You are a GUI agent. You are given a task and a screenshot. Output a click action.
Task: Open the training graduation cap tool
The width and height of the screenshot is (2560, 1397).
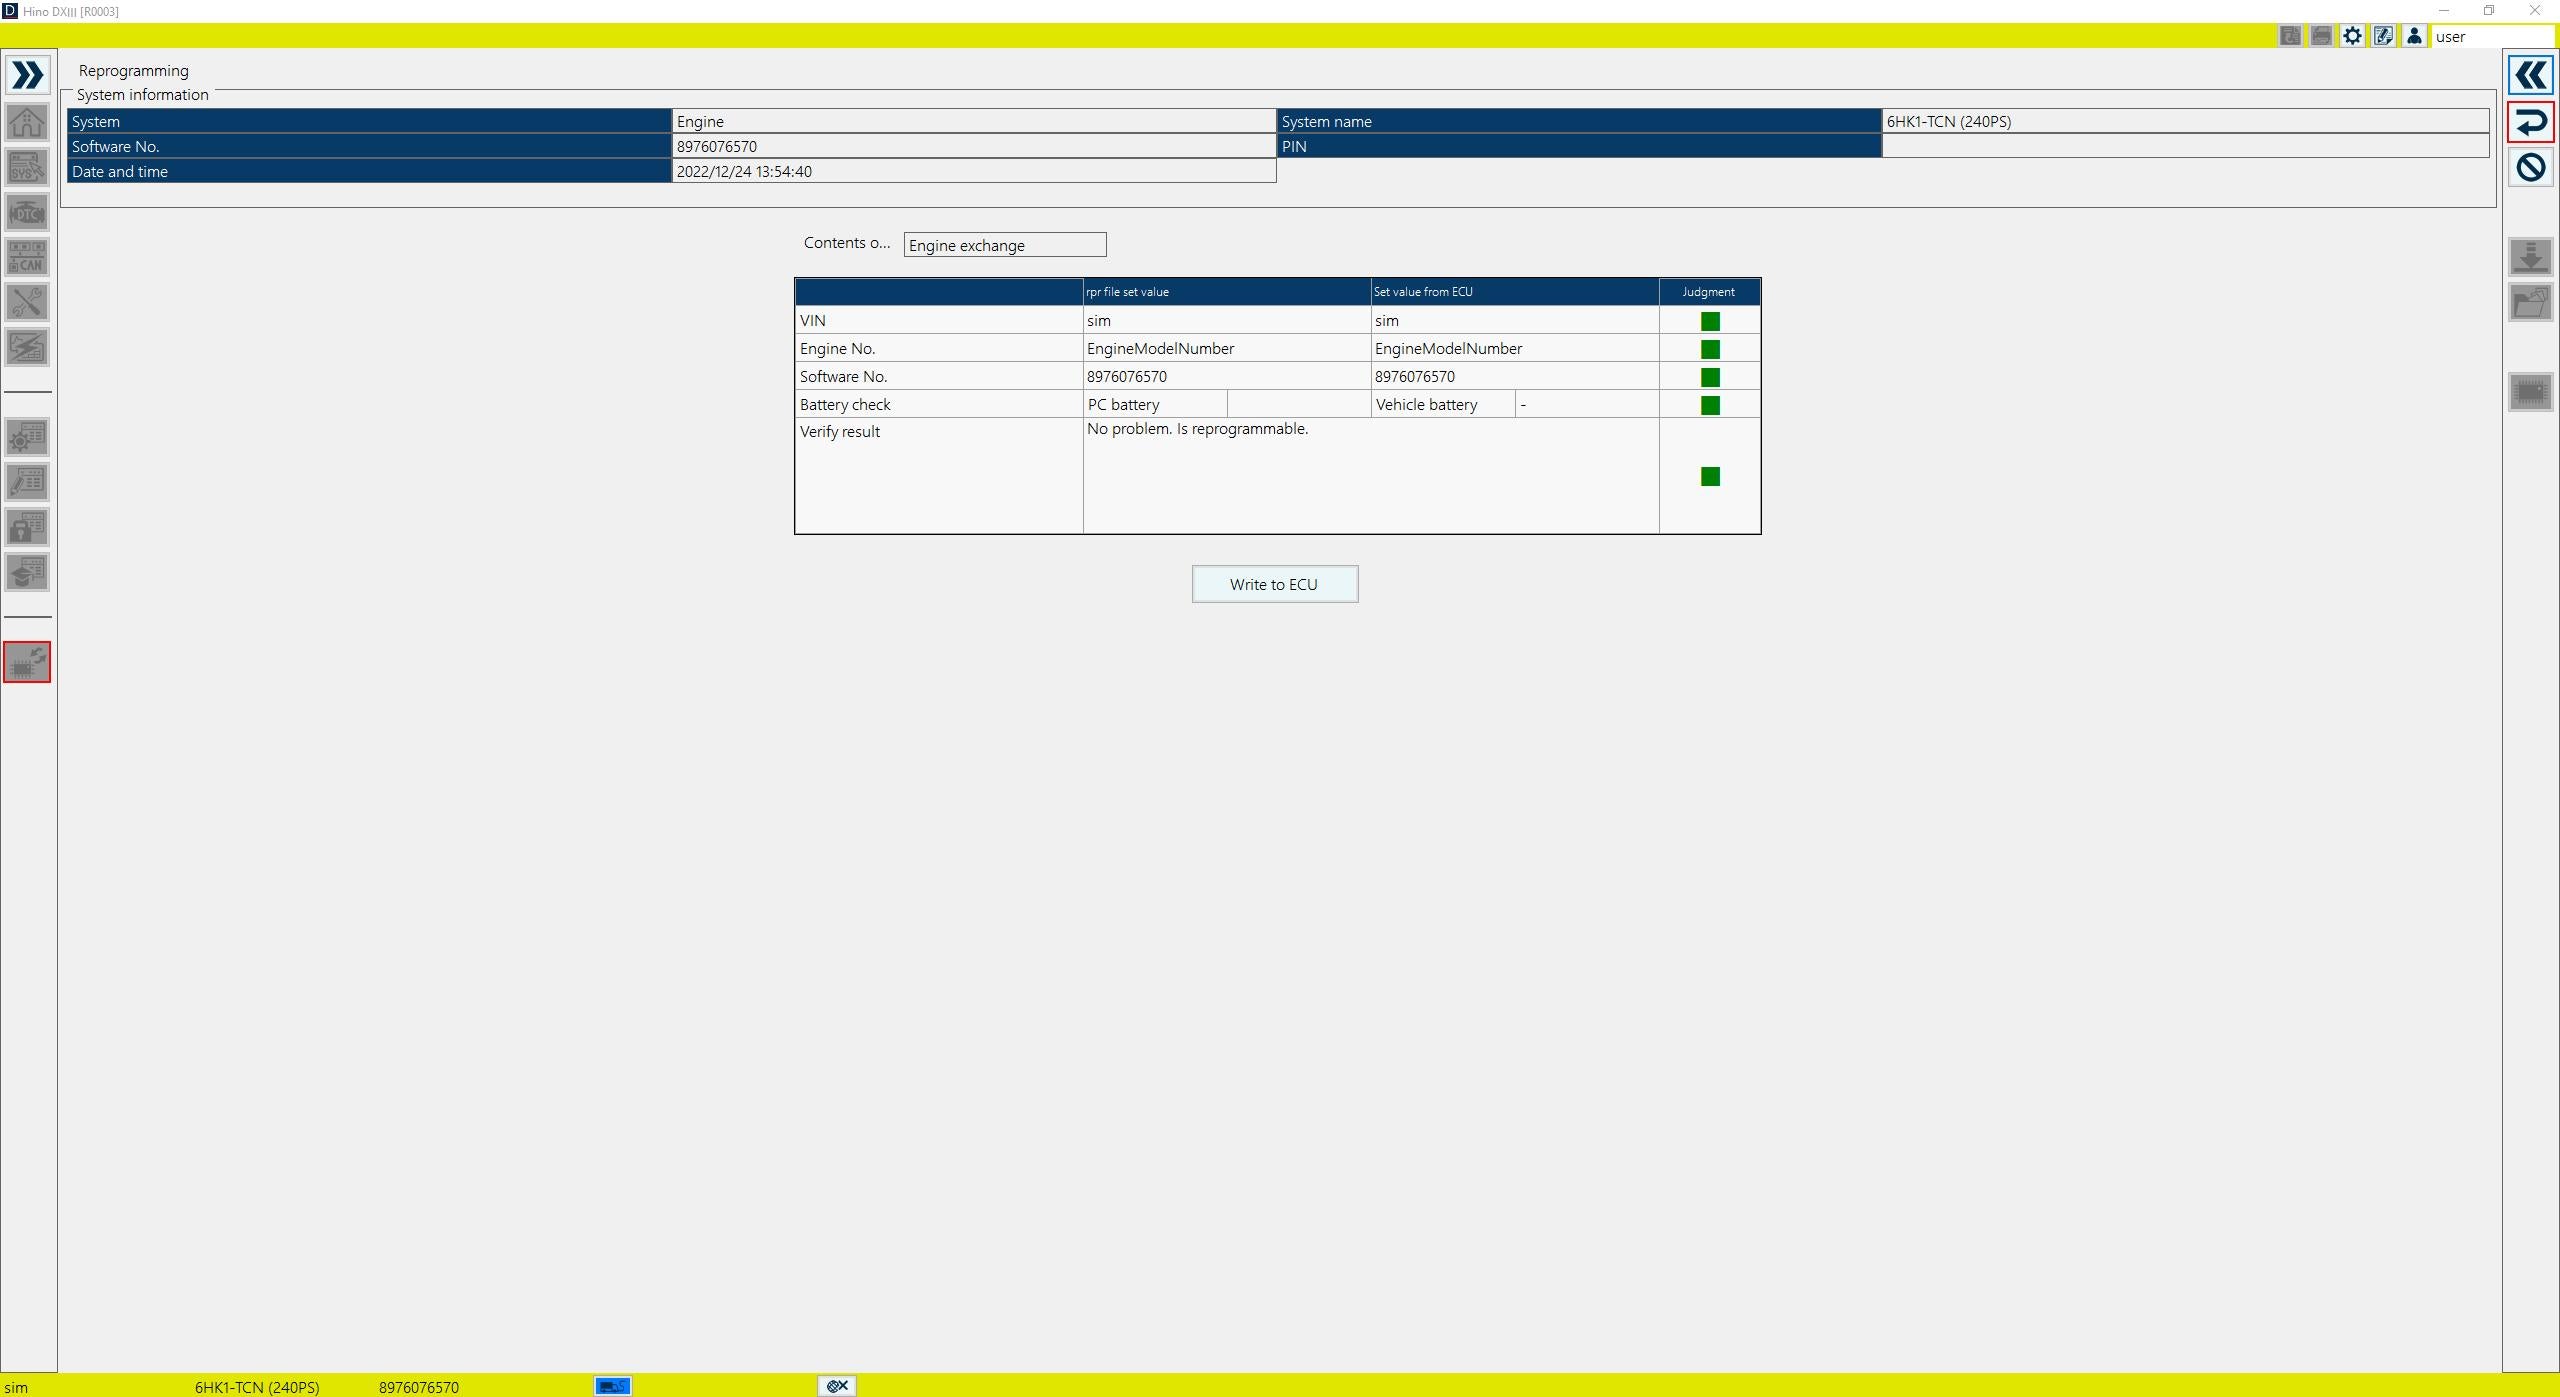[28, 573]
